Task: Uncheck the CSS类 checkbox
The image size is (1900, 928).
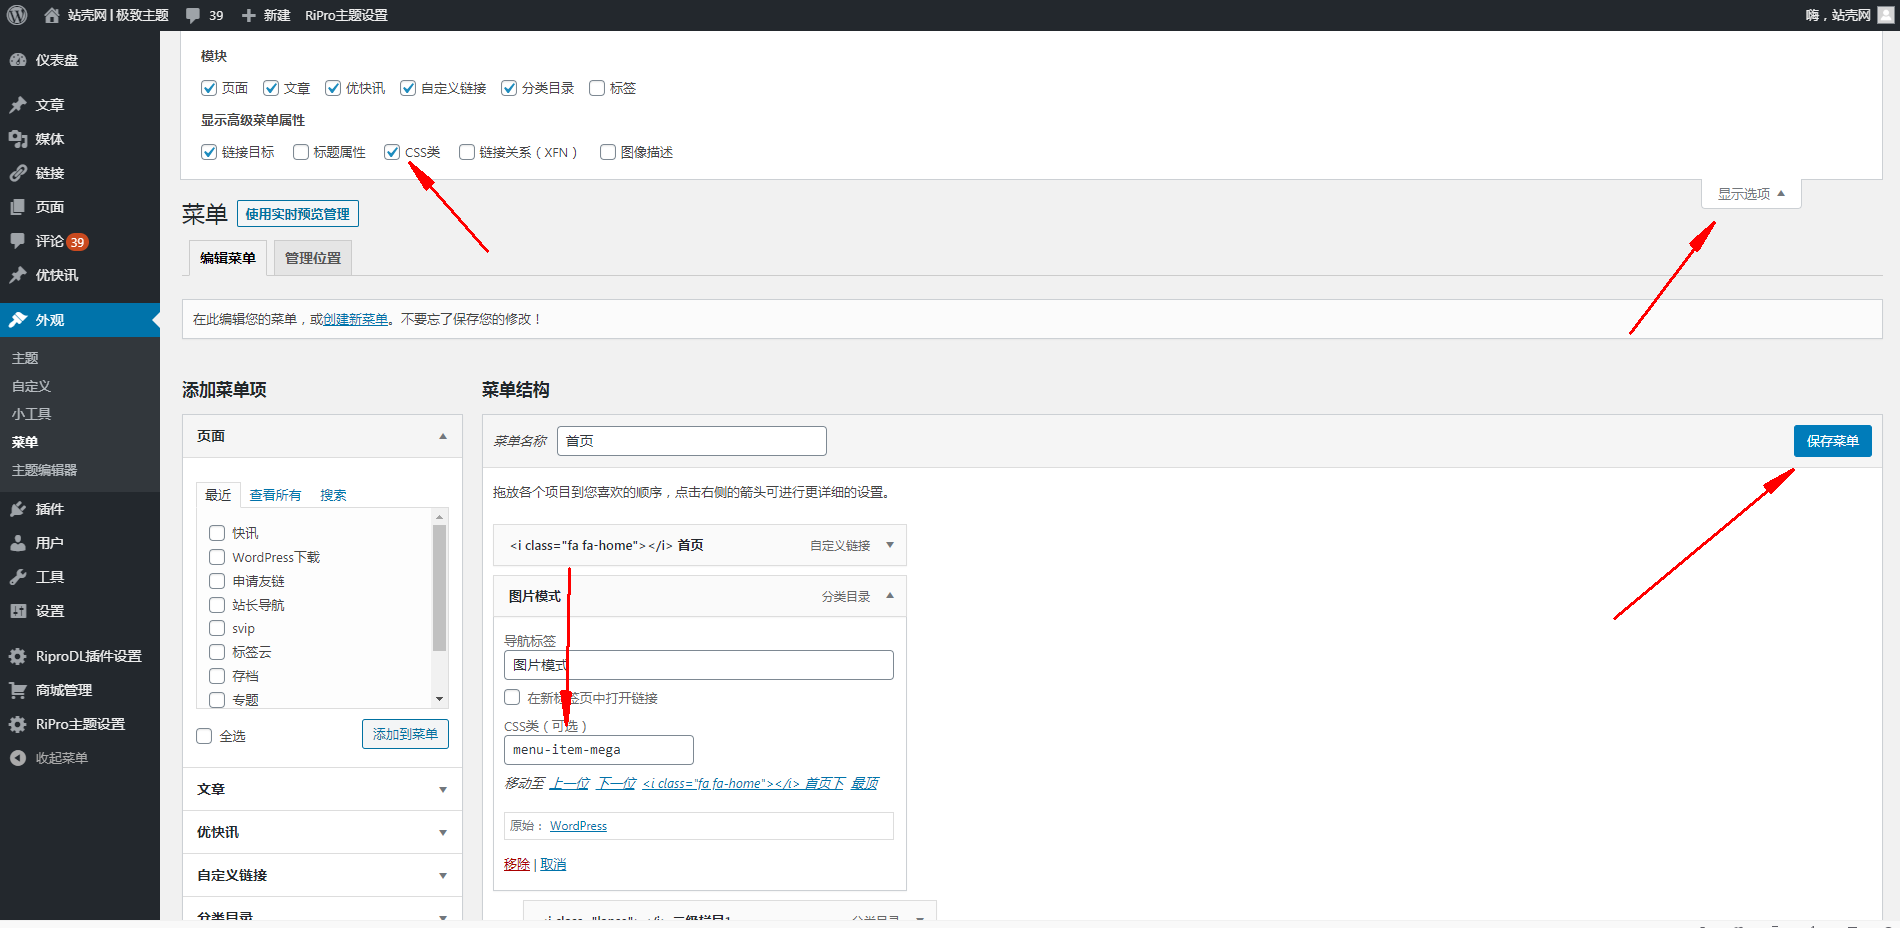Action: 392,152
